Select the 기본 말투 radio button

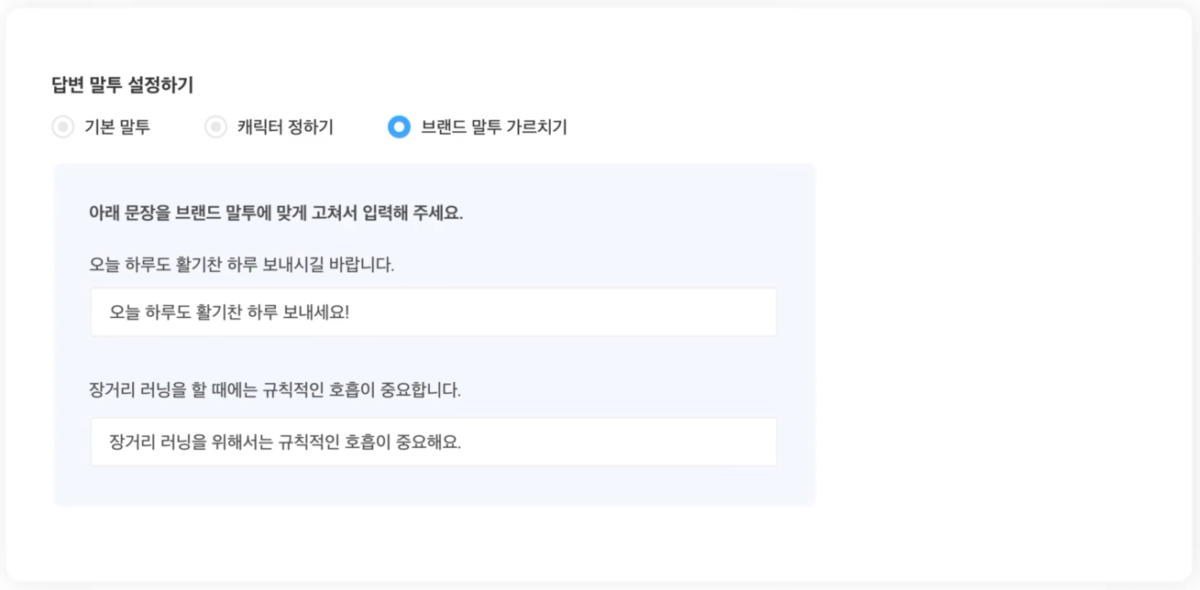pos(63,127)
